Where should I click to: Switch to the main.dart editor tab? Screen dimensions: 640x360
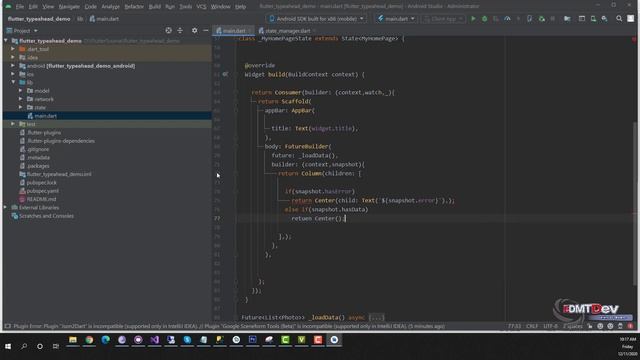pos(233,31)
